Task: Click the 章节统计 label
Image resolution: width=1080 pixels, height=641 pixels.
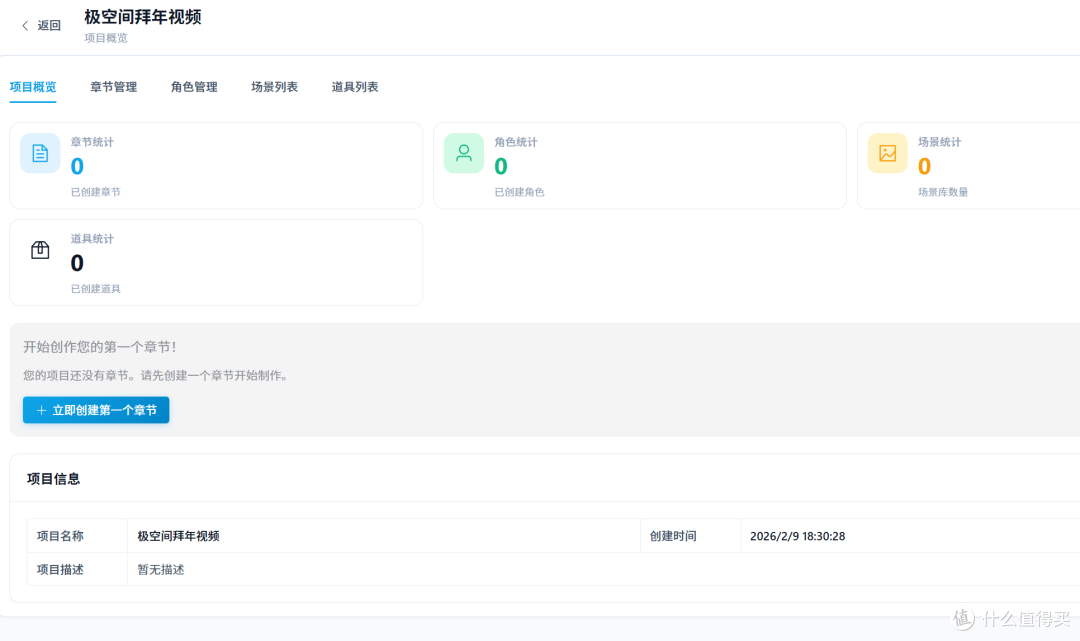Action: (92, 142)
